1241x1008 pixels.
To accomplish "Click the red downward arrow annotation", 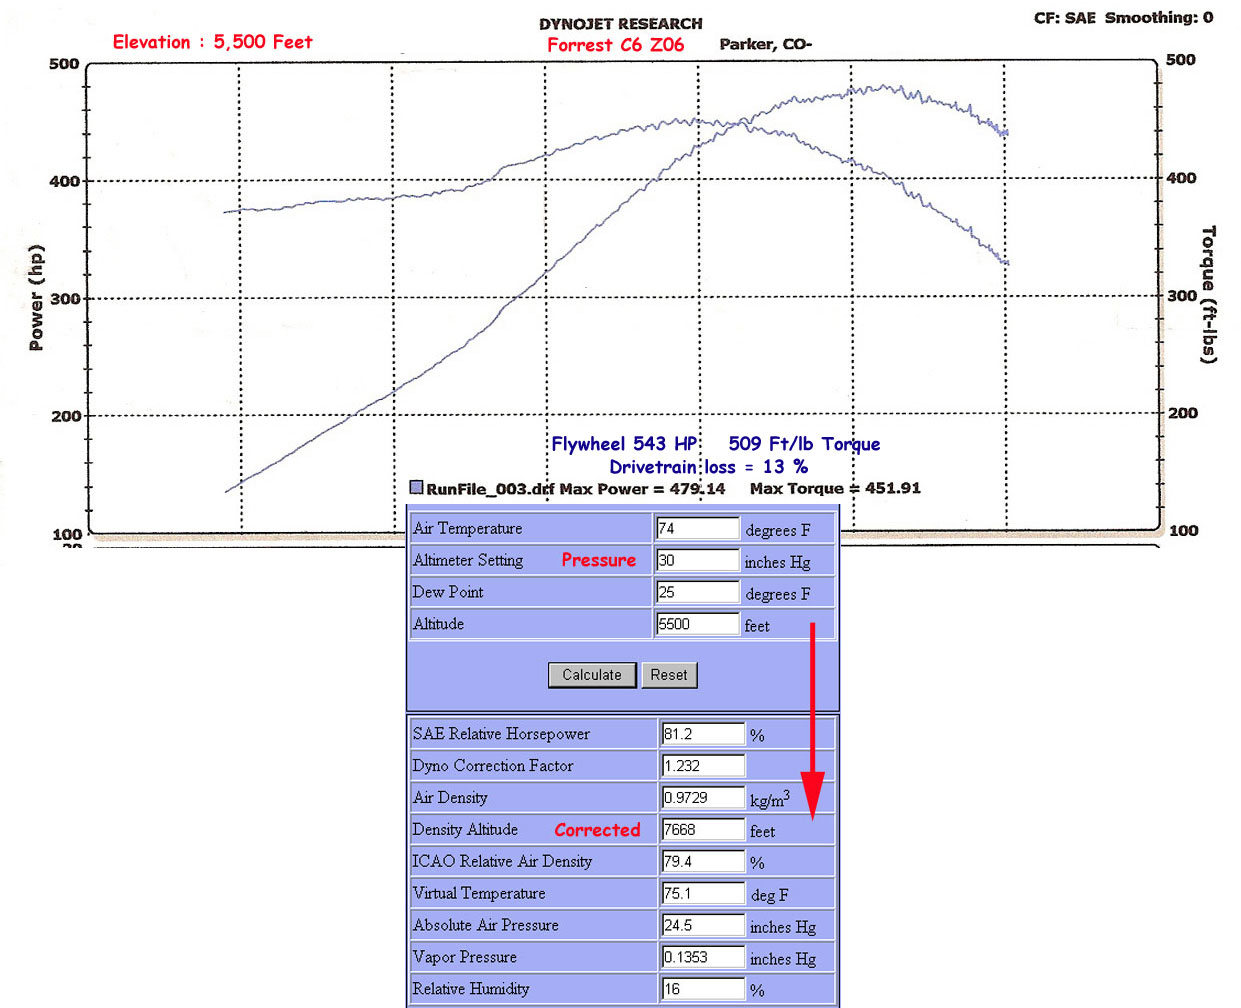I will (812, 720).
